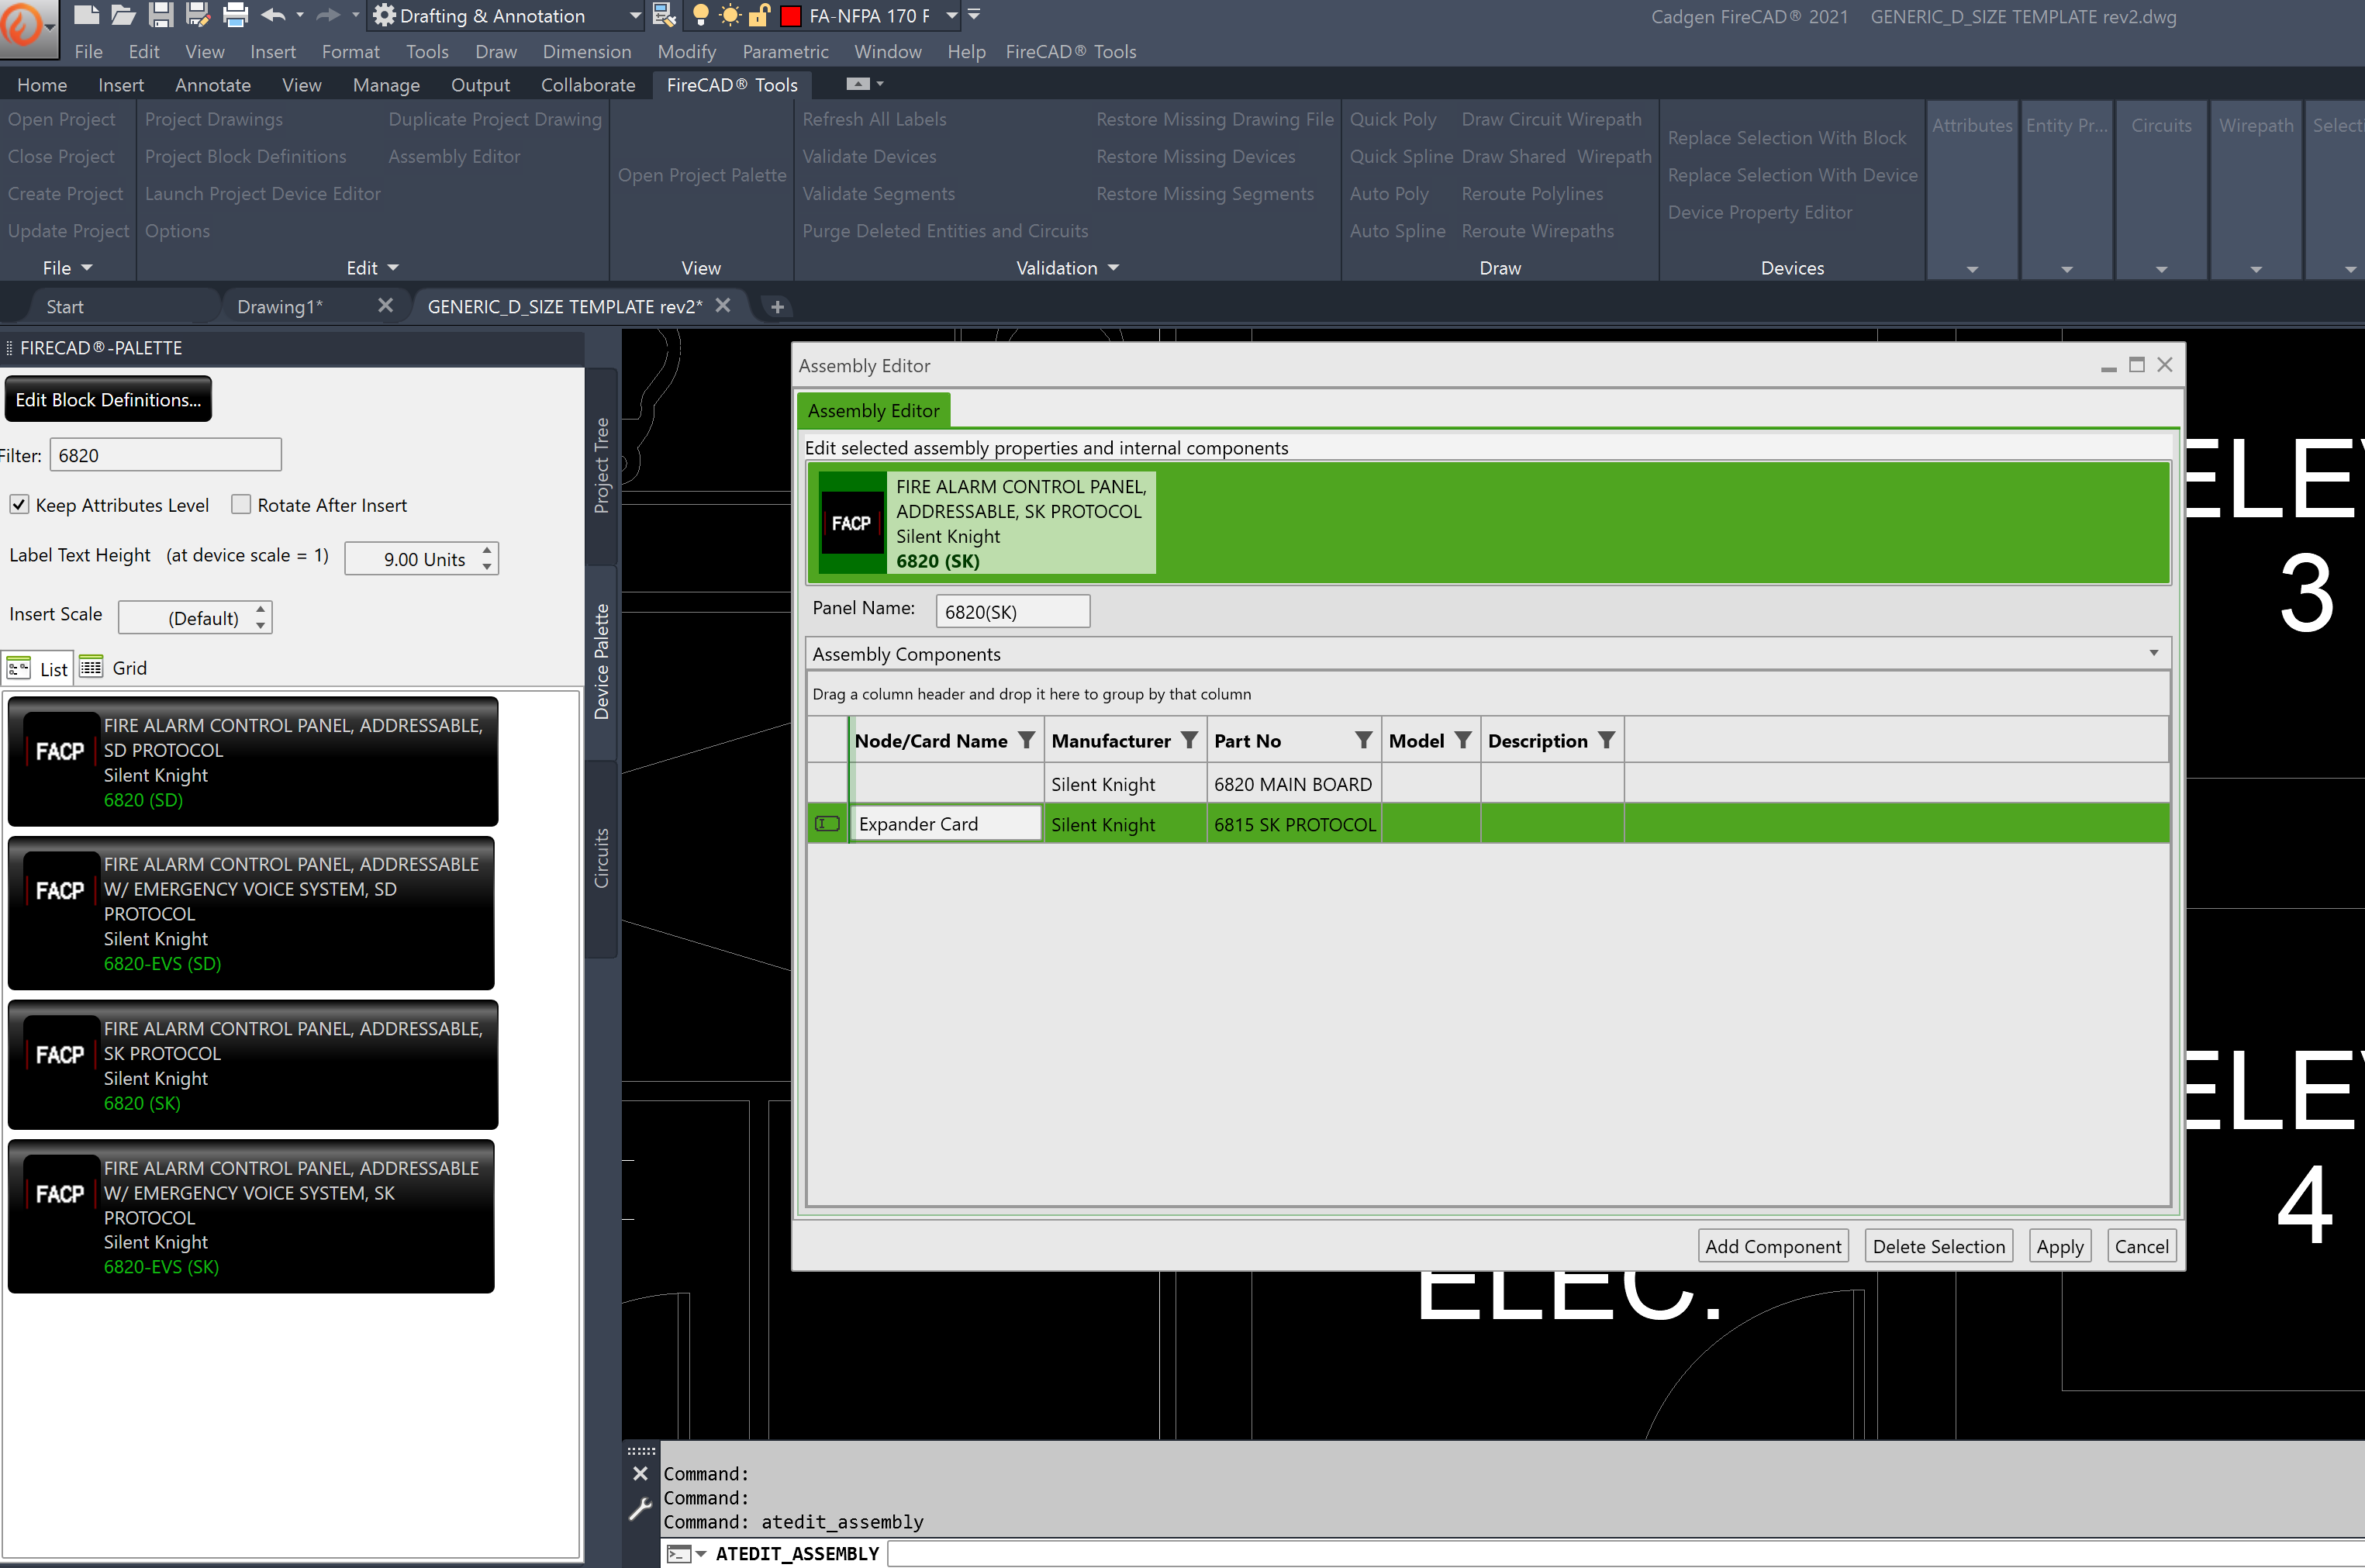Viewport: 2365px width, 1568px height.
Task: Open the Circuits side tab in palette
Action: click(602, 858)
